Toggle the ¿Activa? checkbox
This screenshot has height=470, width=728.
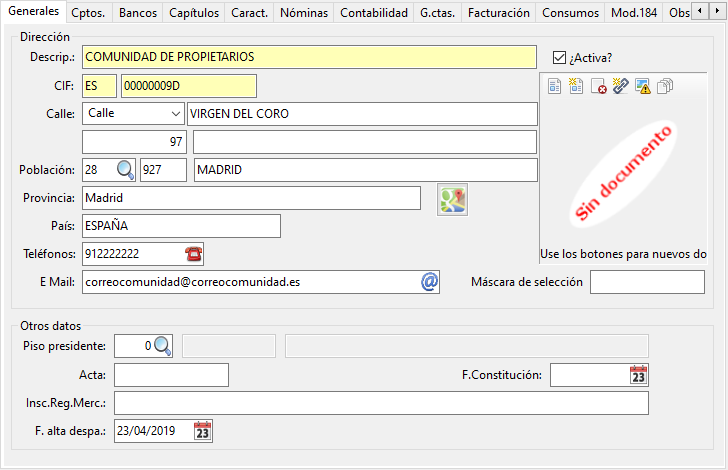(559, 57)
